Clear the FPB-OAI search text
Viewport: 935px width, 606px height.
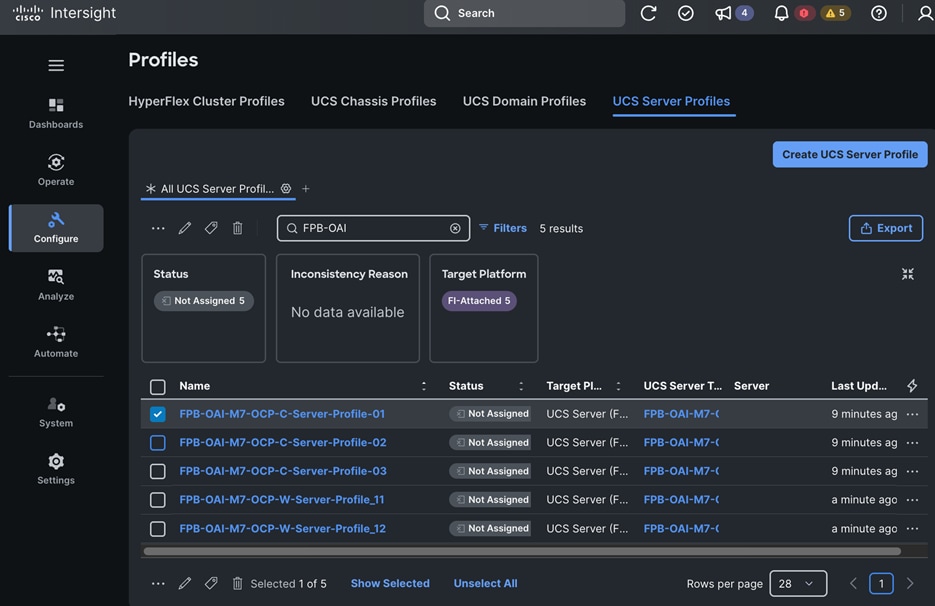click(x=455, y=228)
